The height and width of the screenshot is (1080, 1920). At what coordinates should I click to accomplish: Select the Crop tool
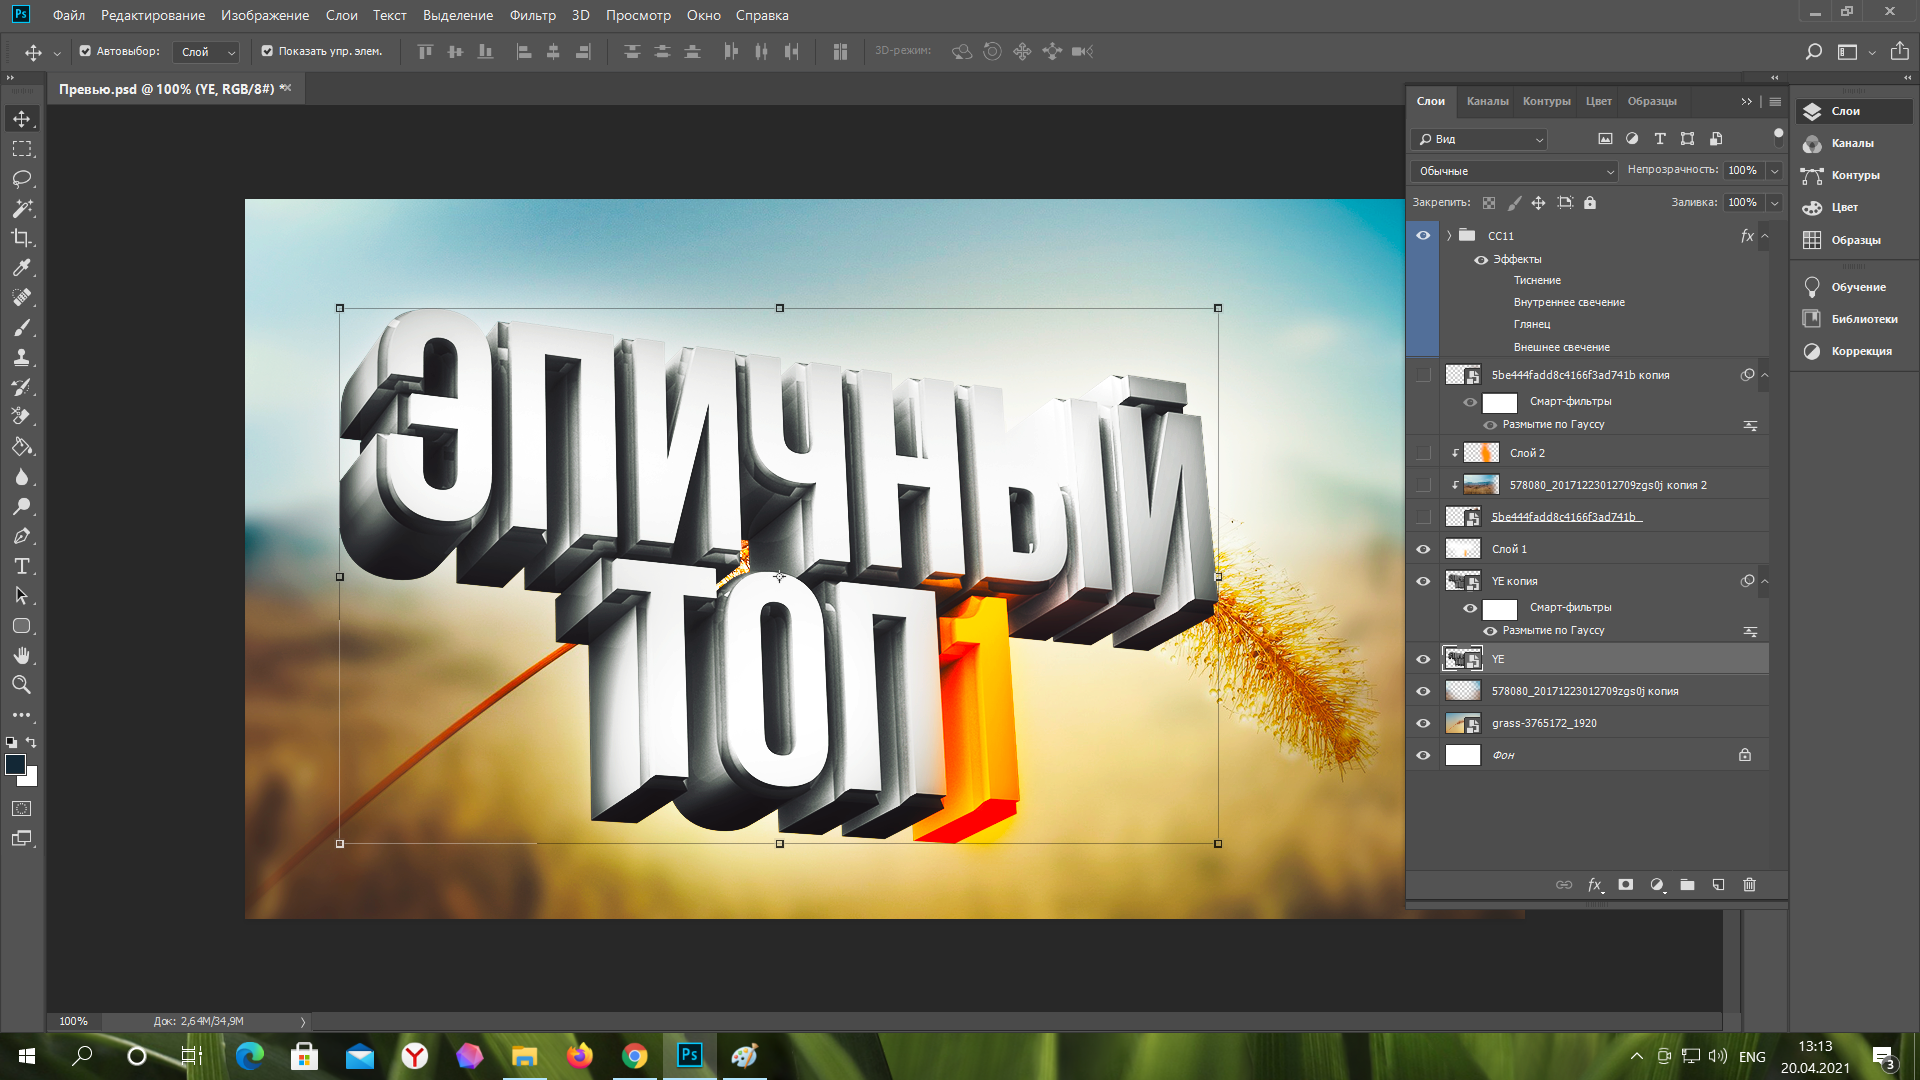(x=21, y=238)
